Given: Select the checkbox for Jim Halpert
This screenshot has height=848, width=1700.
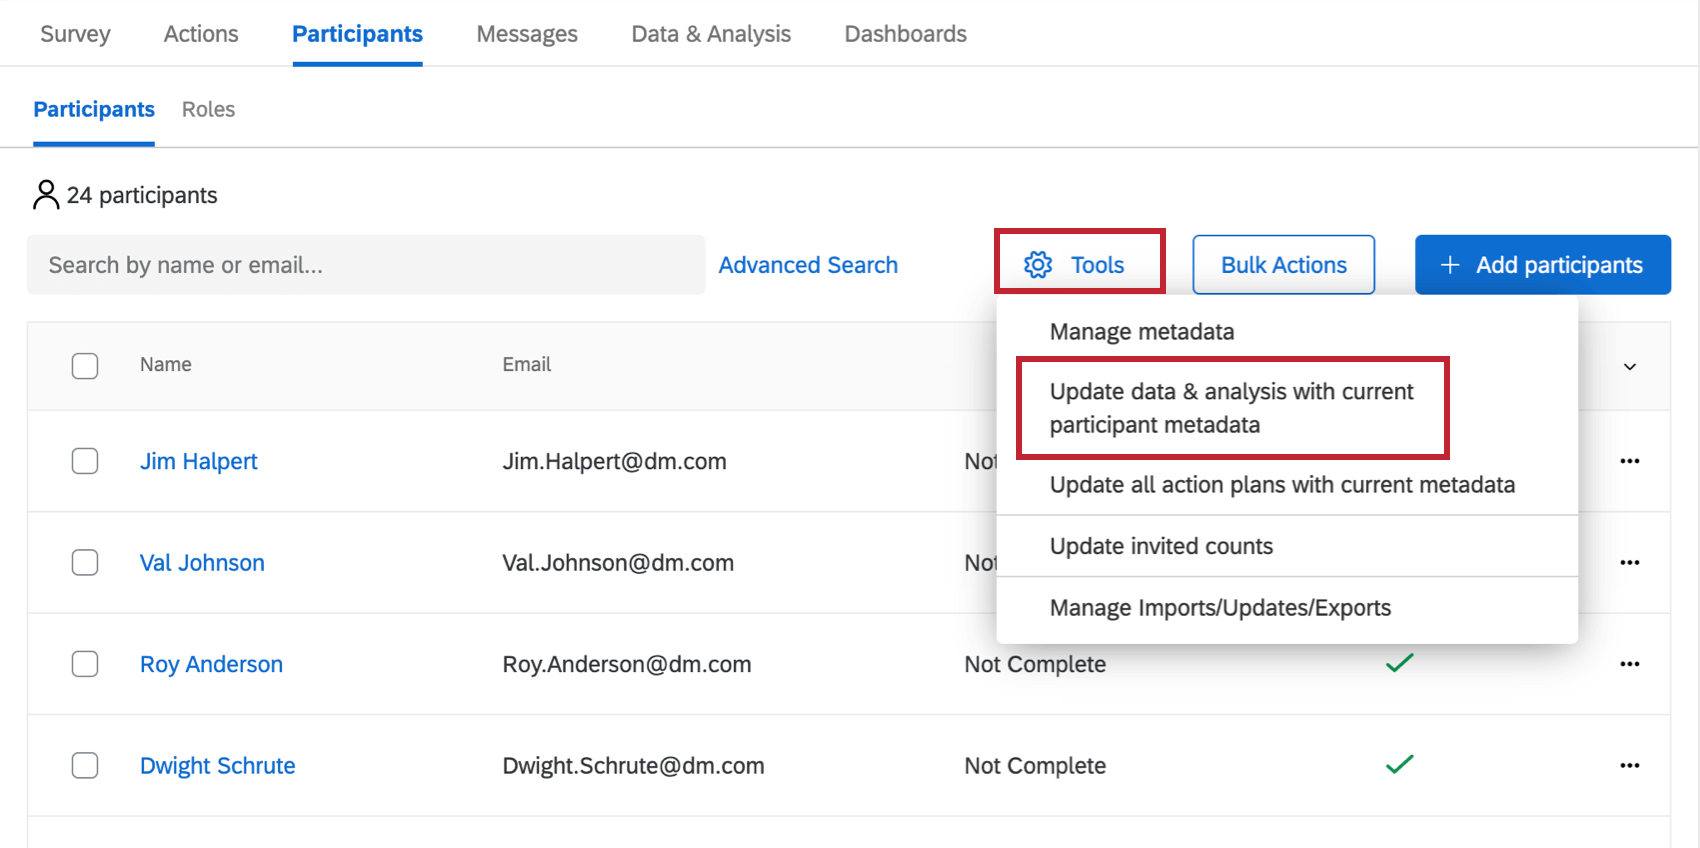Looking at the screenshot, I should point(85,461).
